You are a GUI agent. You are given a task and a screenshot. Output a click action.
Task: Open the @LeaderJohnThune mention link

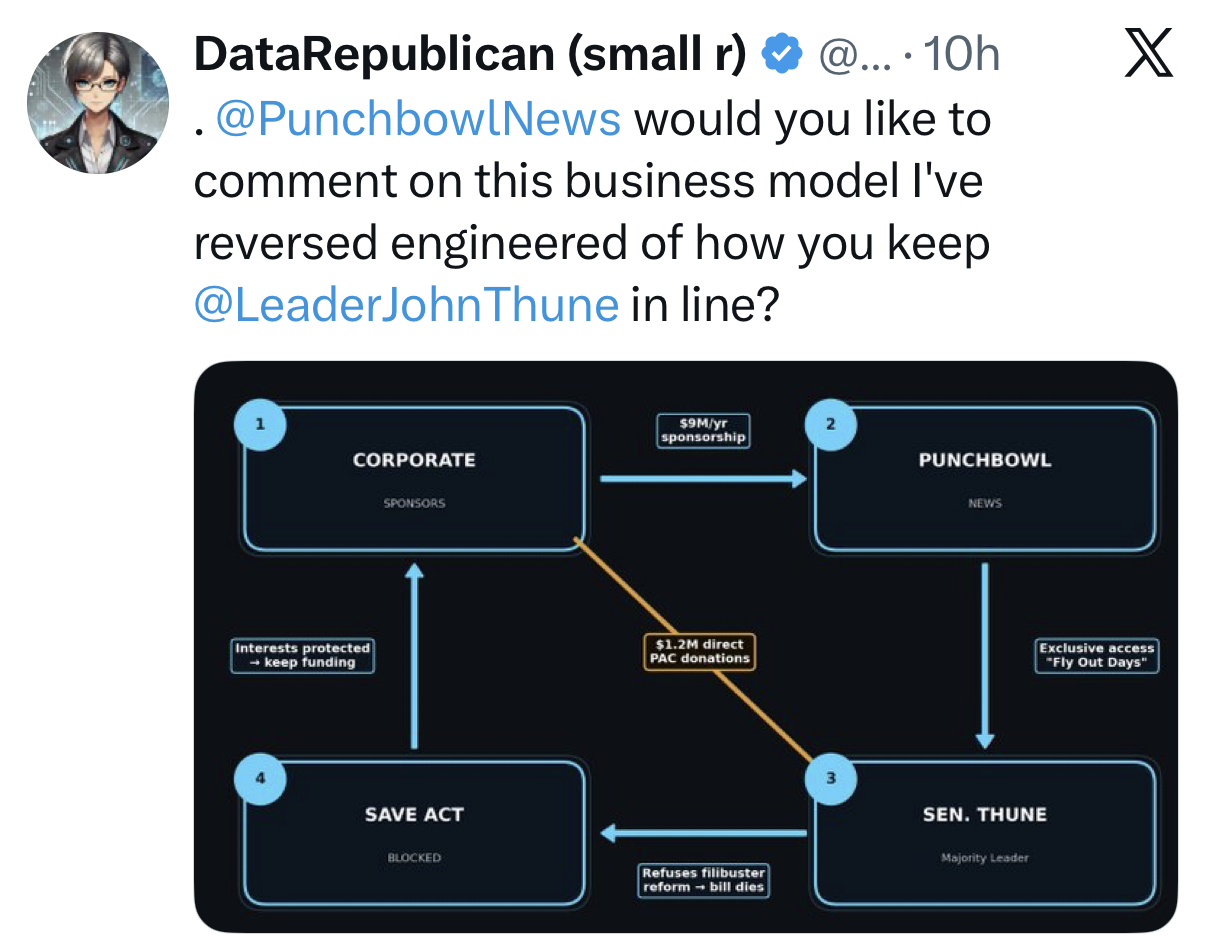coord(406,303)
